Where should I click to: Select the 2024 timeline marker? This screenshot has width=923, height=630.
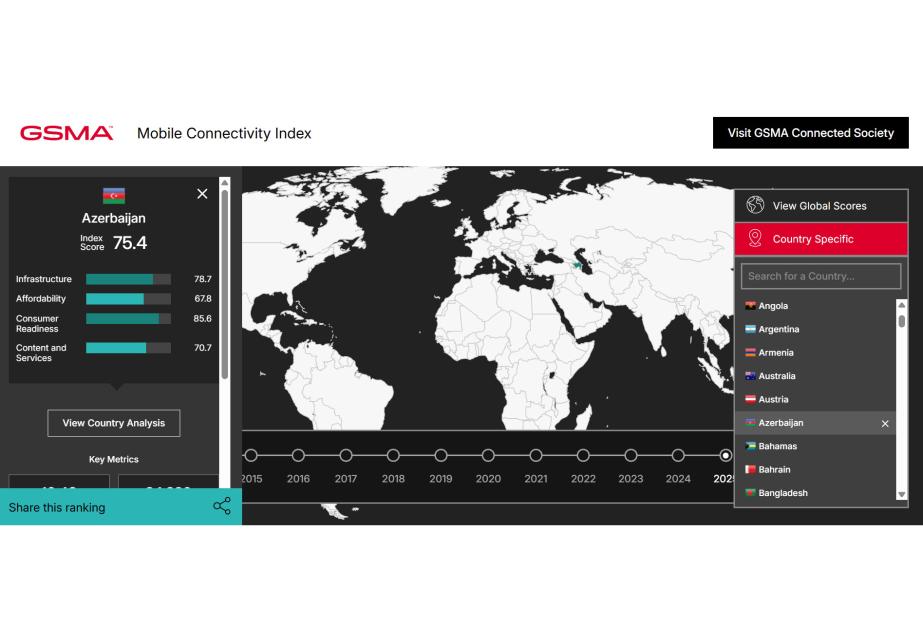pyautogui.click(x=678, y=455)
